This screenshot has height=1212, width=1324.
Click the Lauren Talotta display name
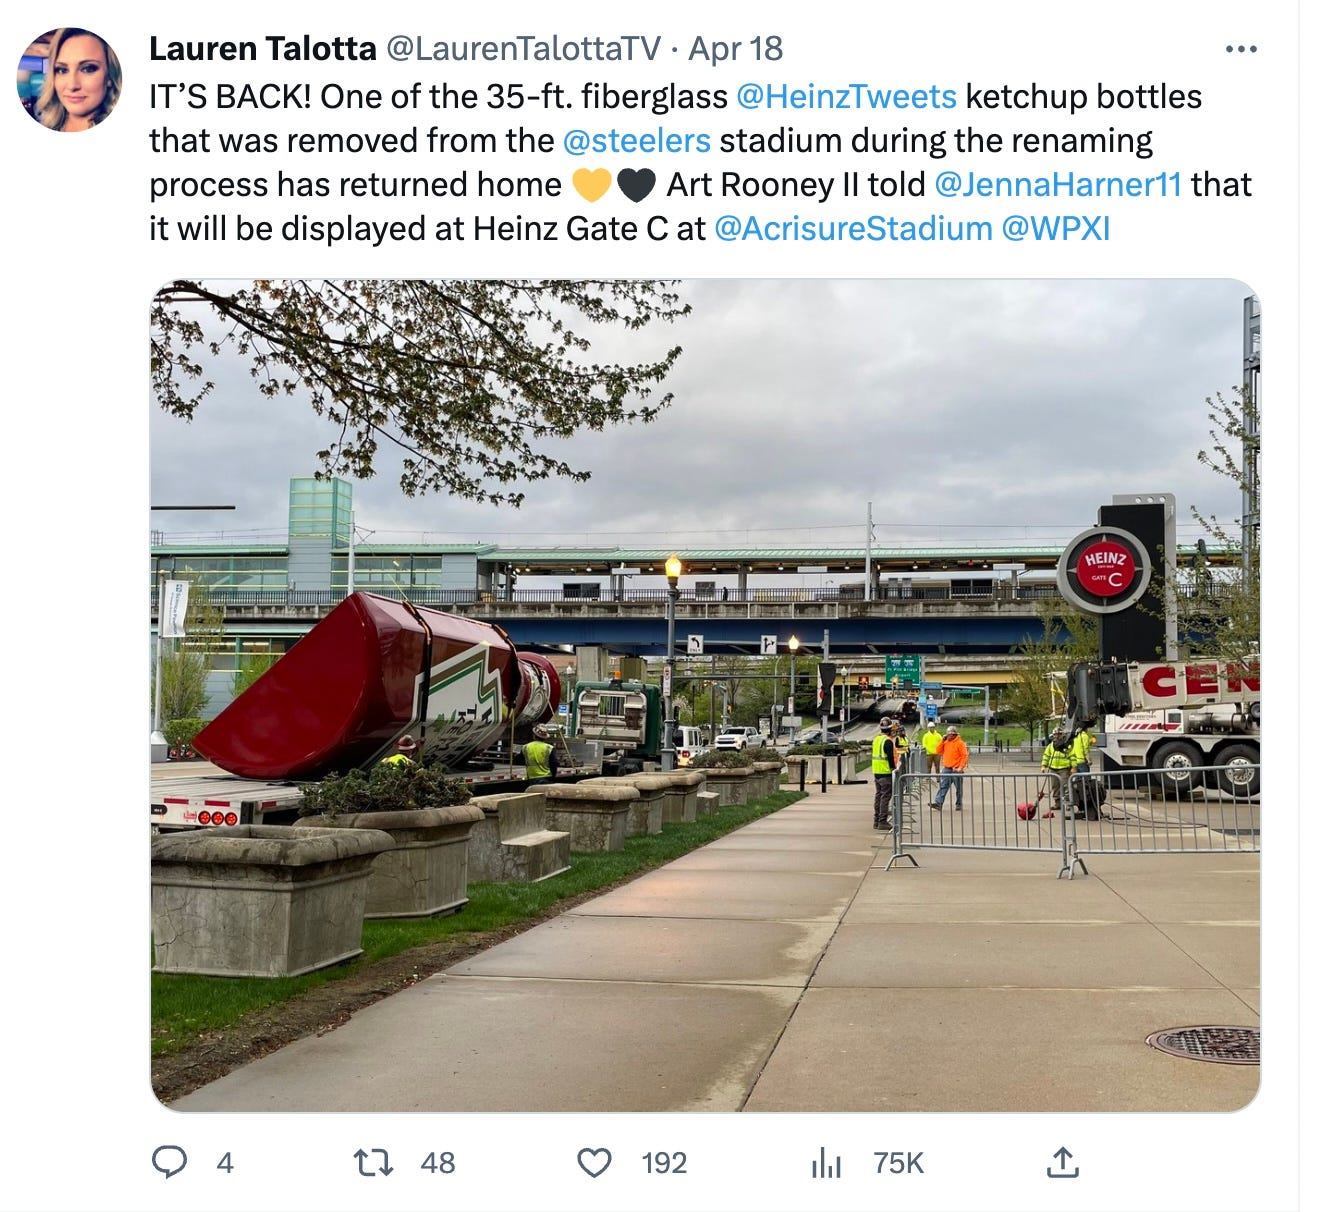coord(263,48)
